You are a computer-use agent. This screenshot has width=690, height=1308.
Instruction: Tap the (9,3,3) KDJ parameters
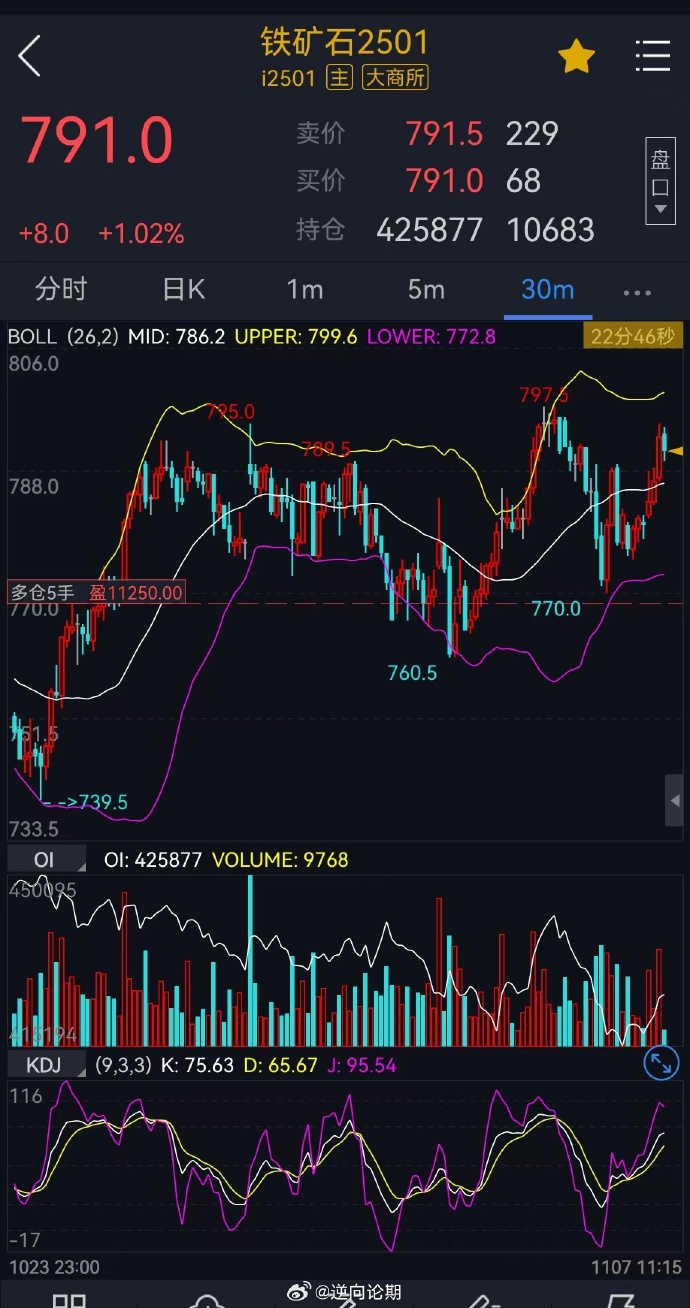(123, 1066)
